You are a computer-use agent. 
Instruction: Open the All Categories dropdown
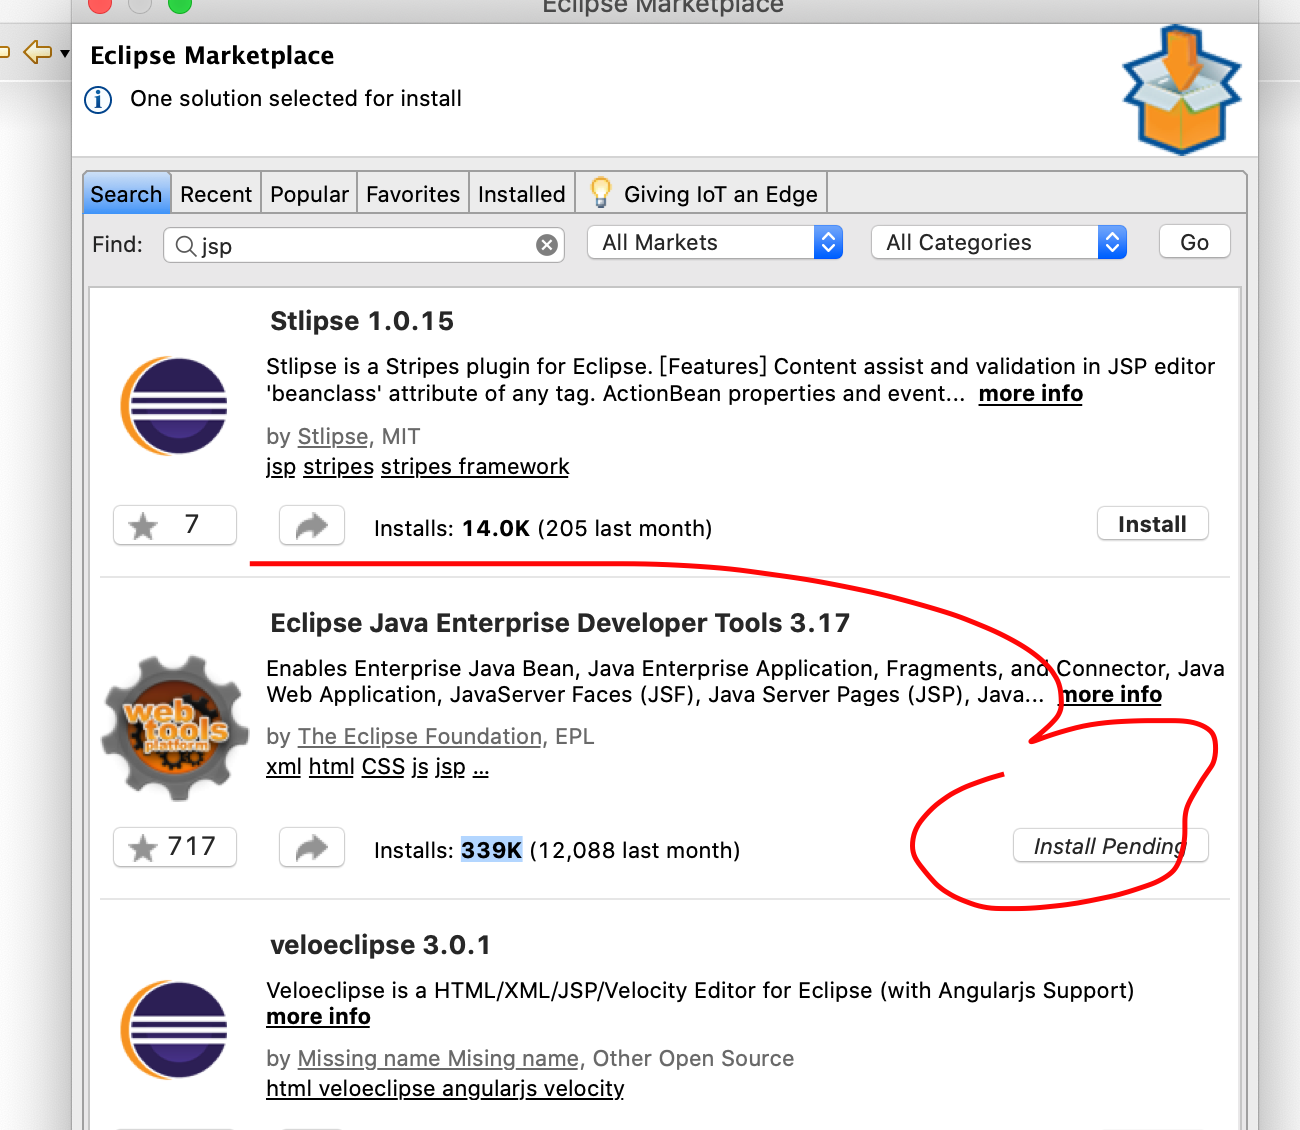(999, 242)
